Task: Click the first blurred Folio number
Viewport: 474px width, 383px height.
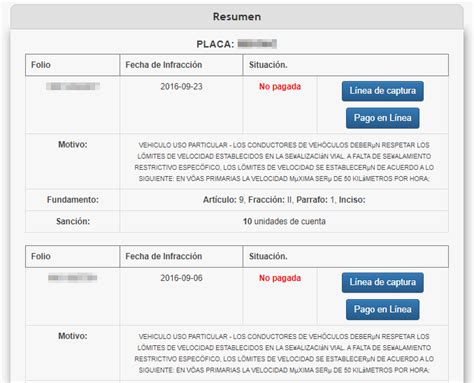Action: tap(73, 86)
